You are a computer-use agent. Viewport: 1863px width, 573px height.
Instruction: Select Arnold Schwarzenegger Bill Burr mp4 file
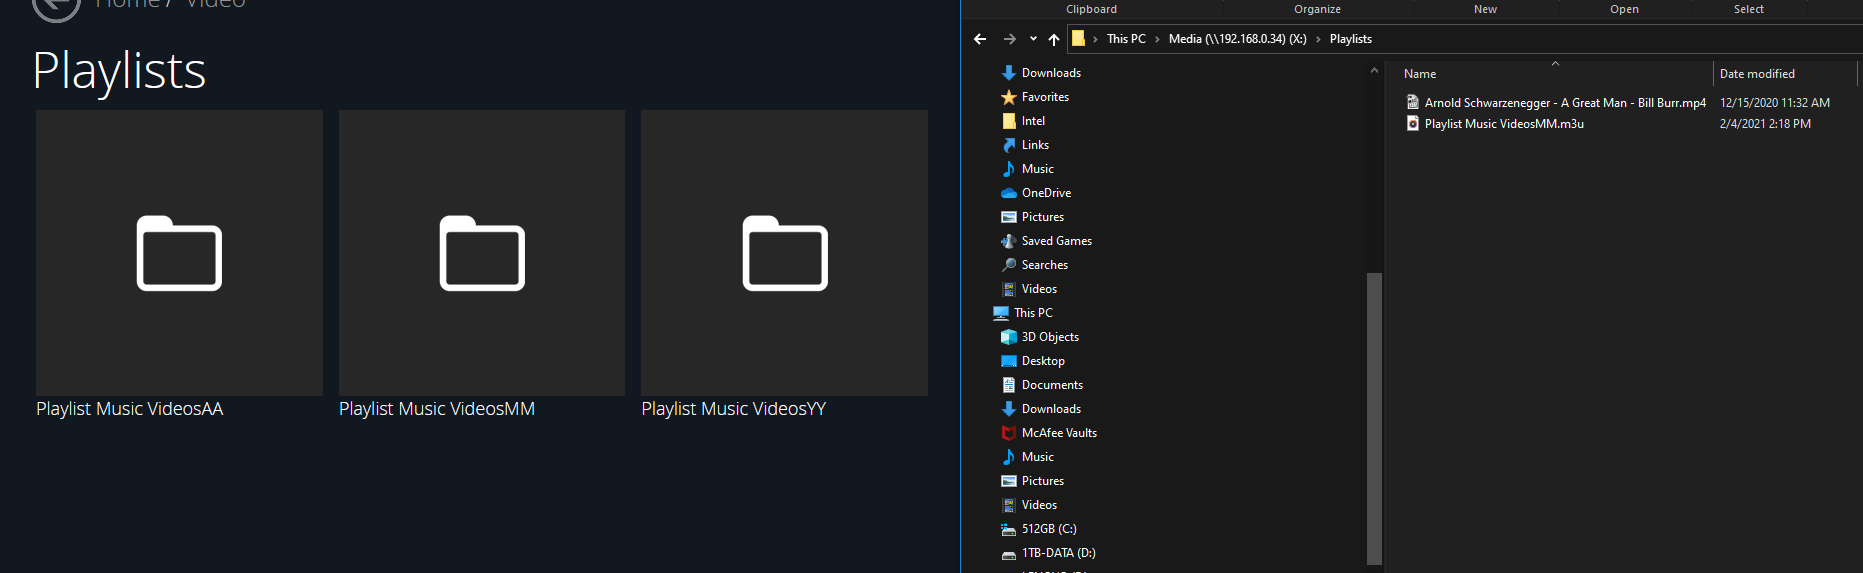click(x=1564, y=103)
